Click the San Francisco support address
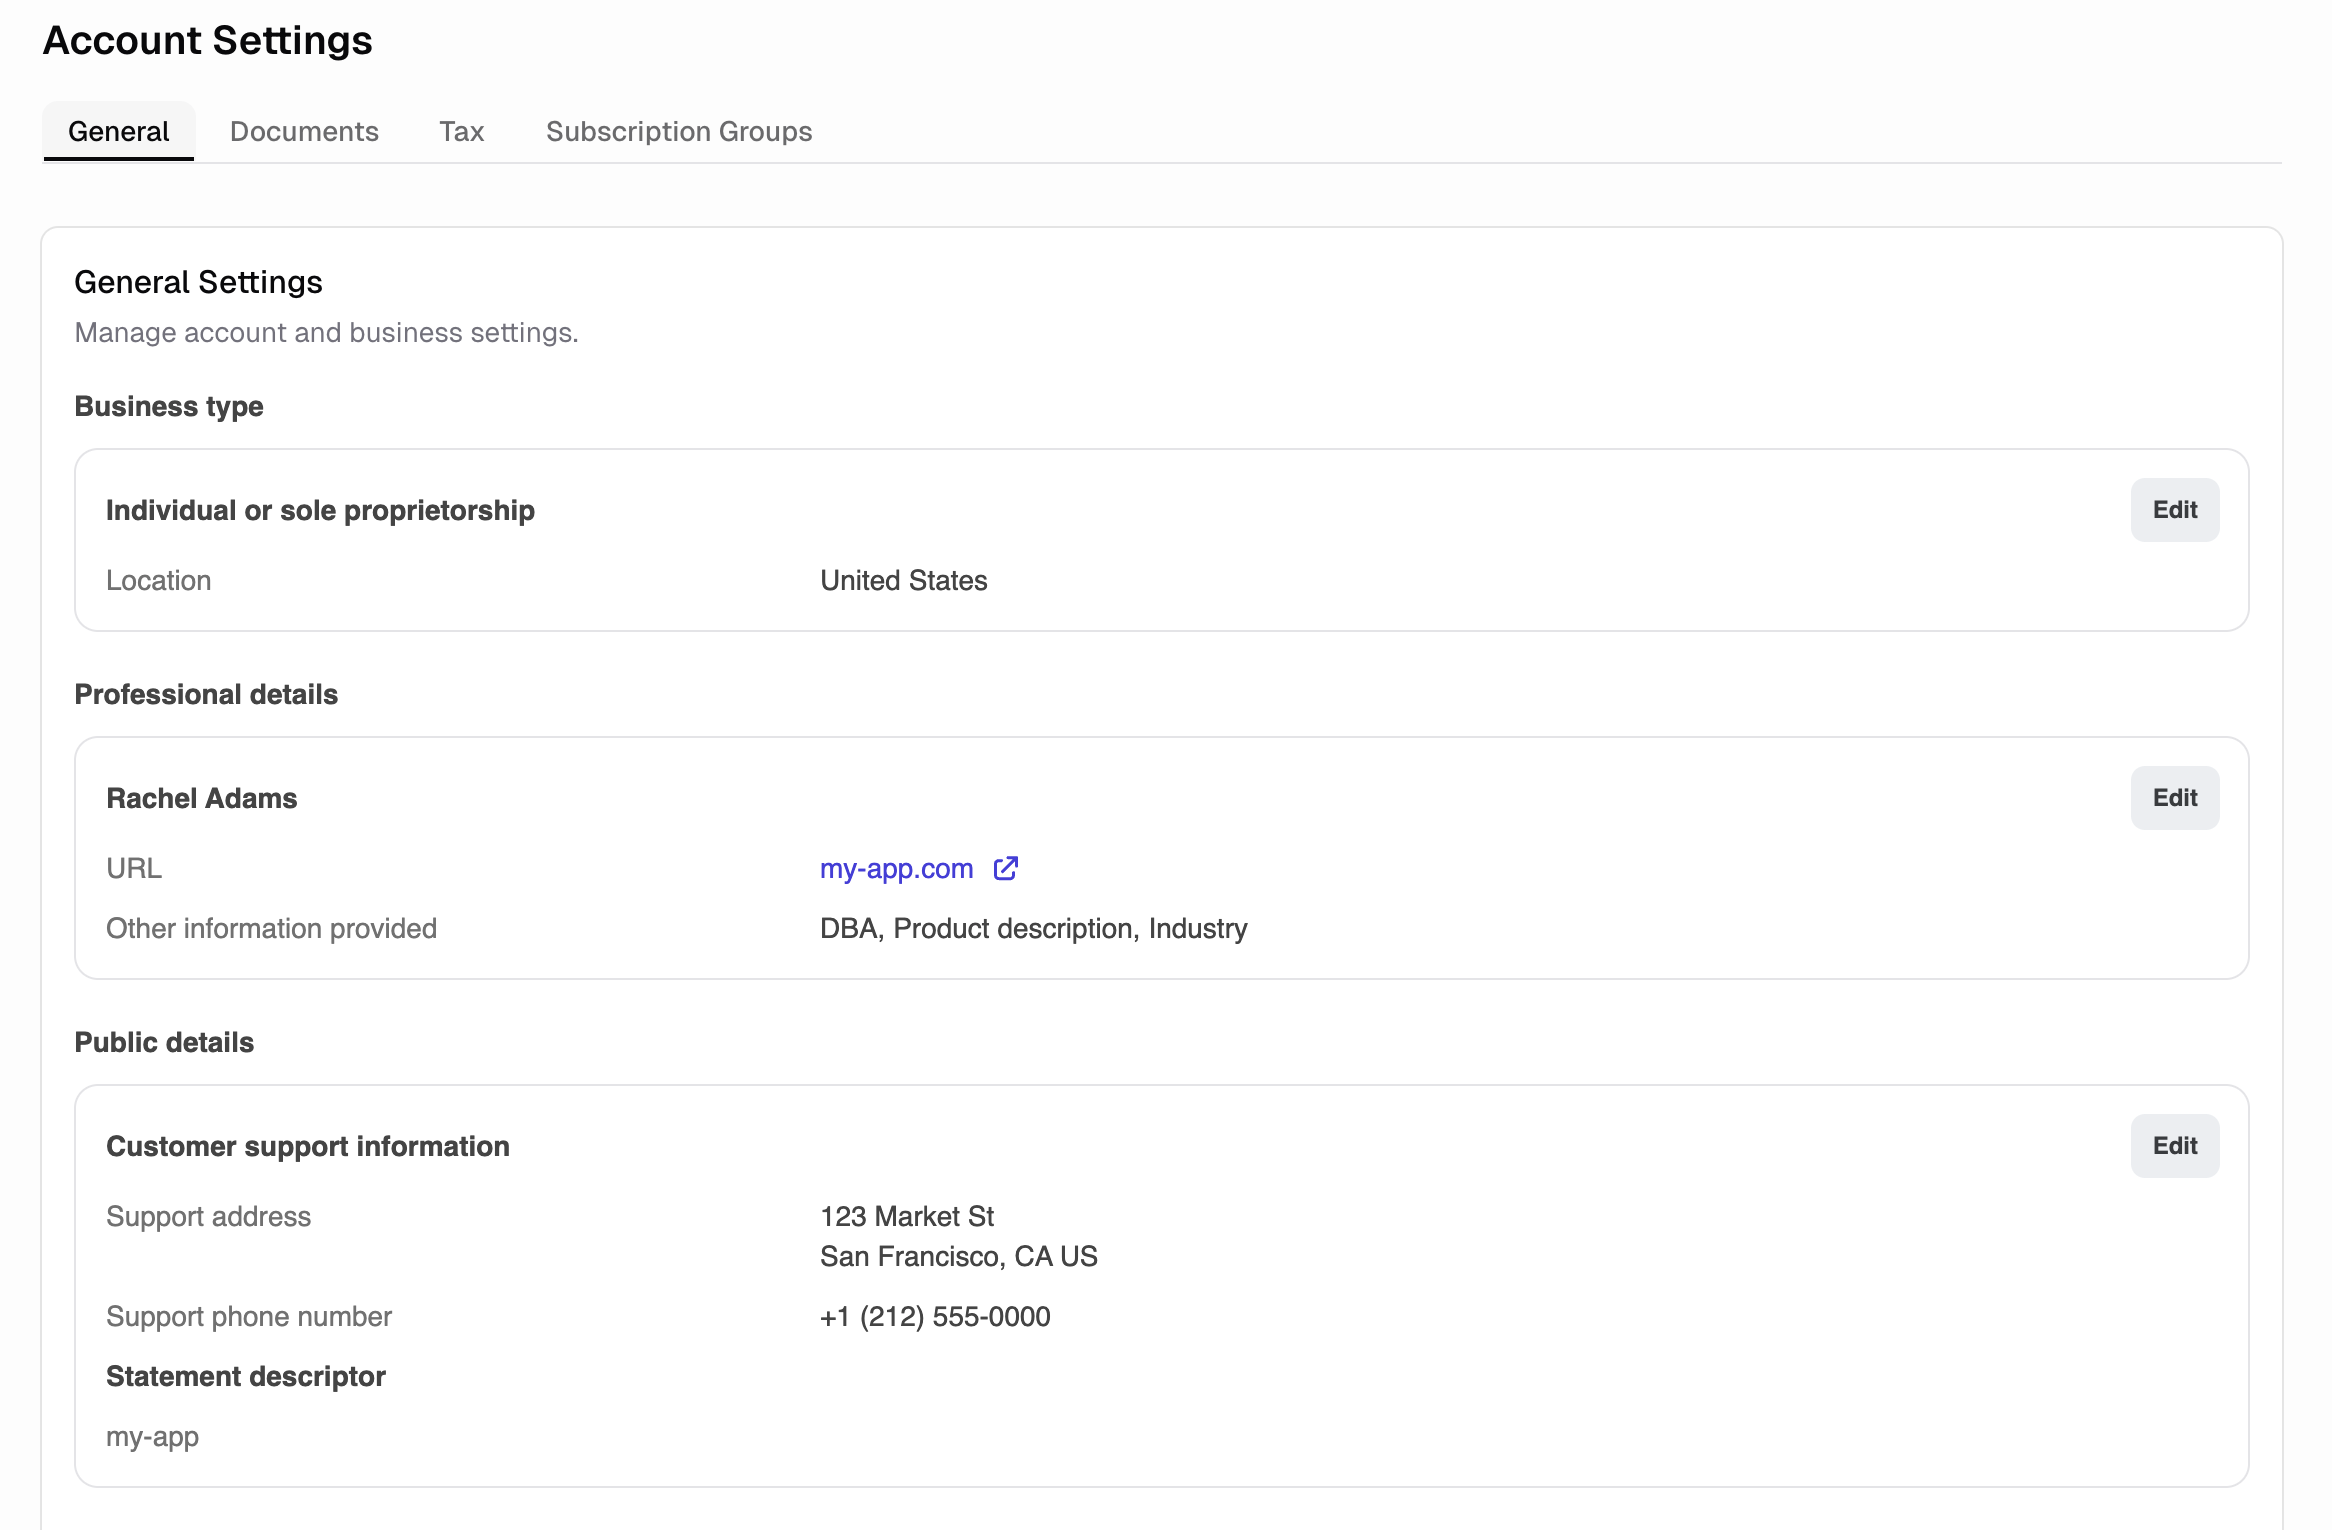The image size is (2332, 1530). click(x=958, y=1256)
